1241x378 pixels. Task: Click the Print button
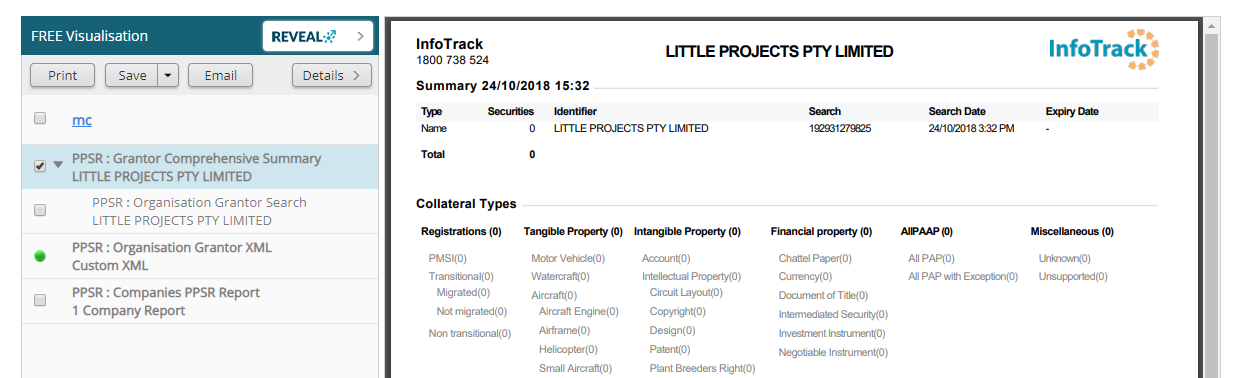click(x=63, y=75)
